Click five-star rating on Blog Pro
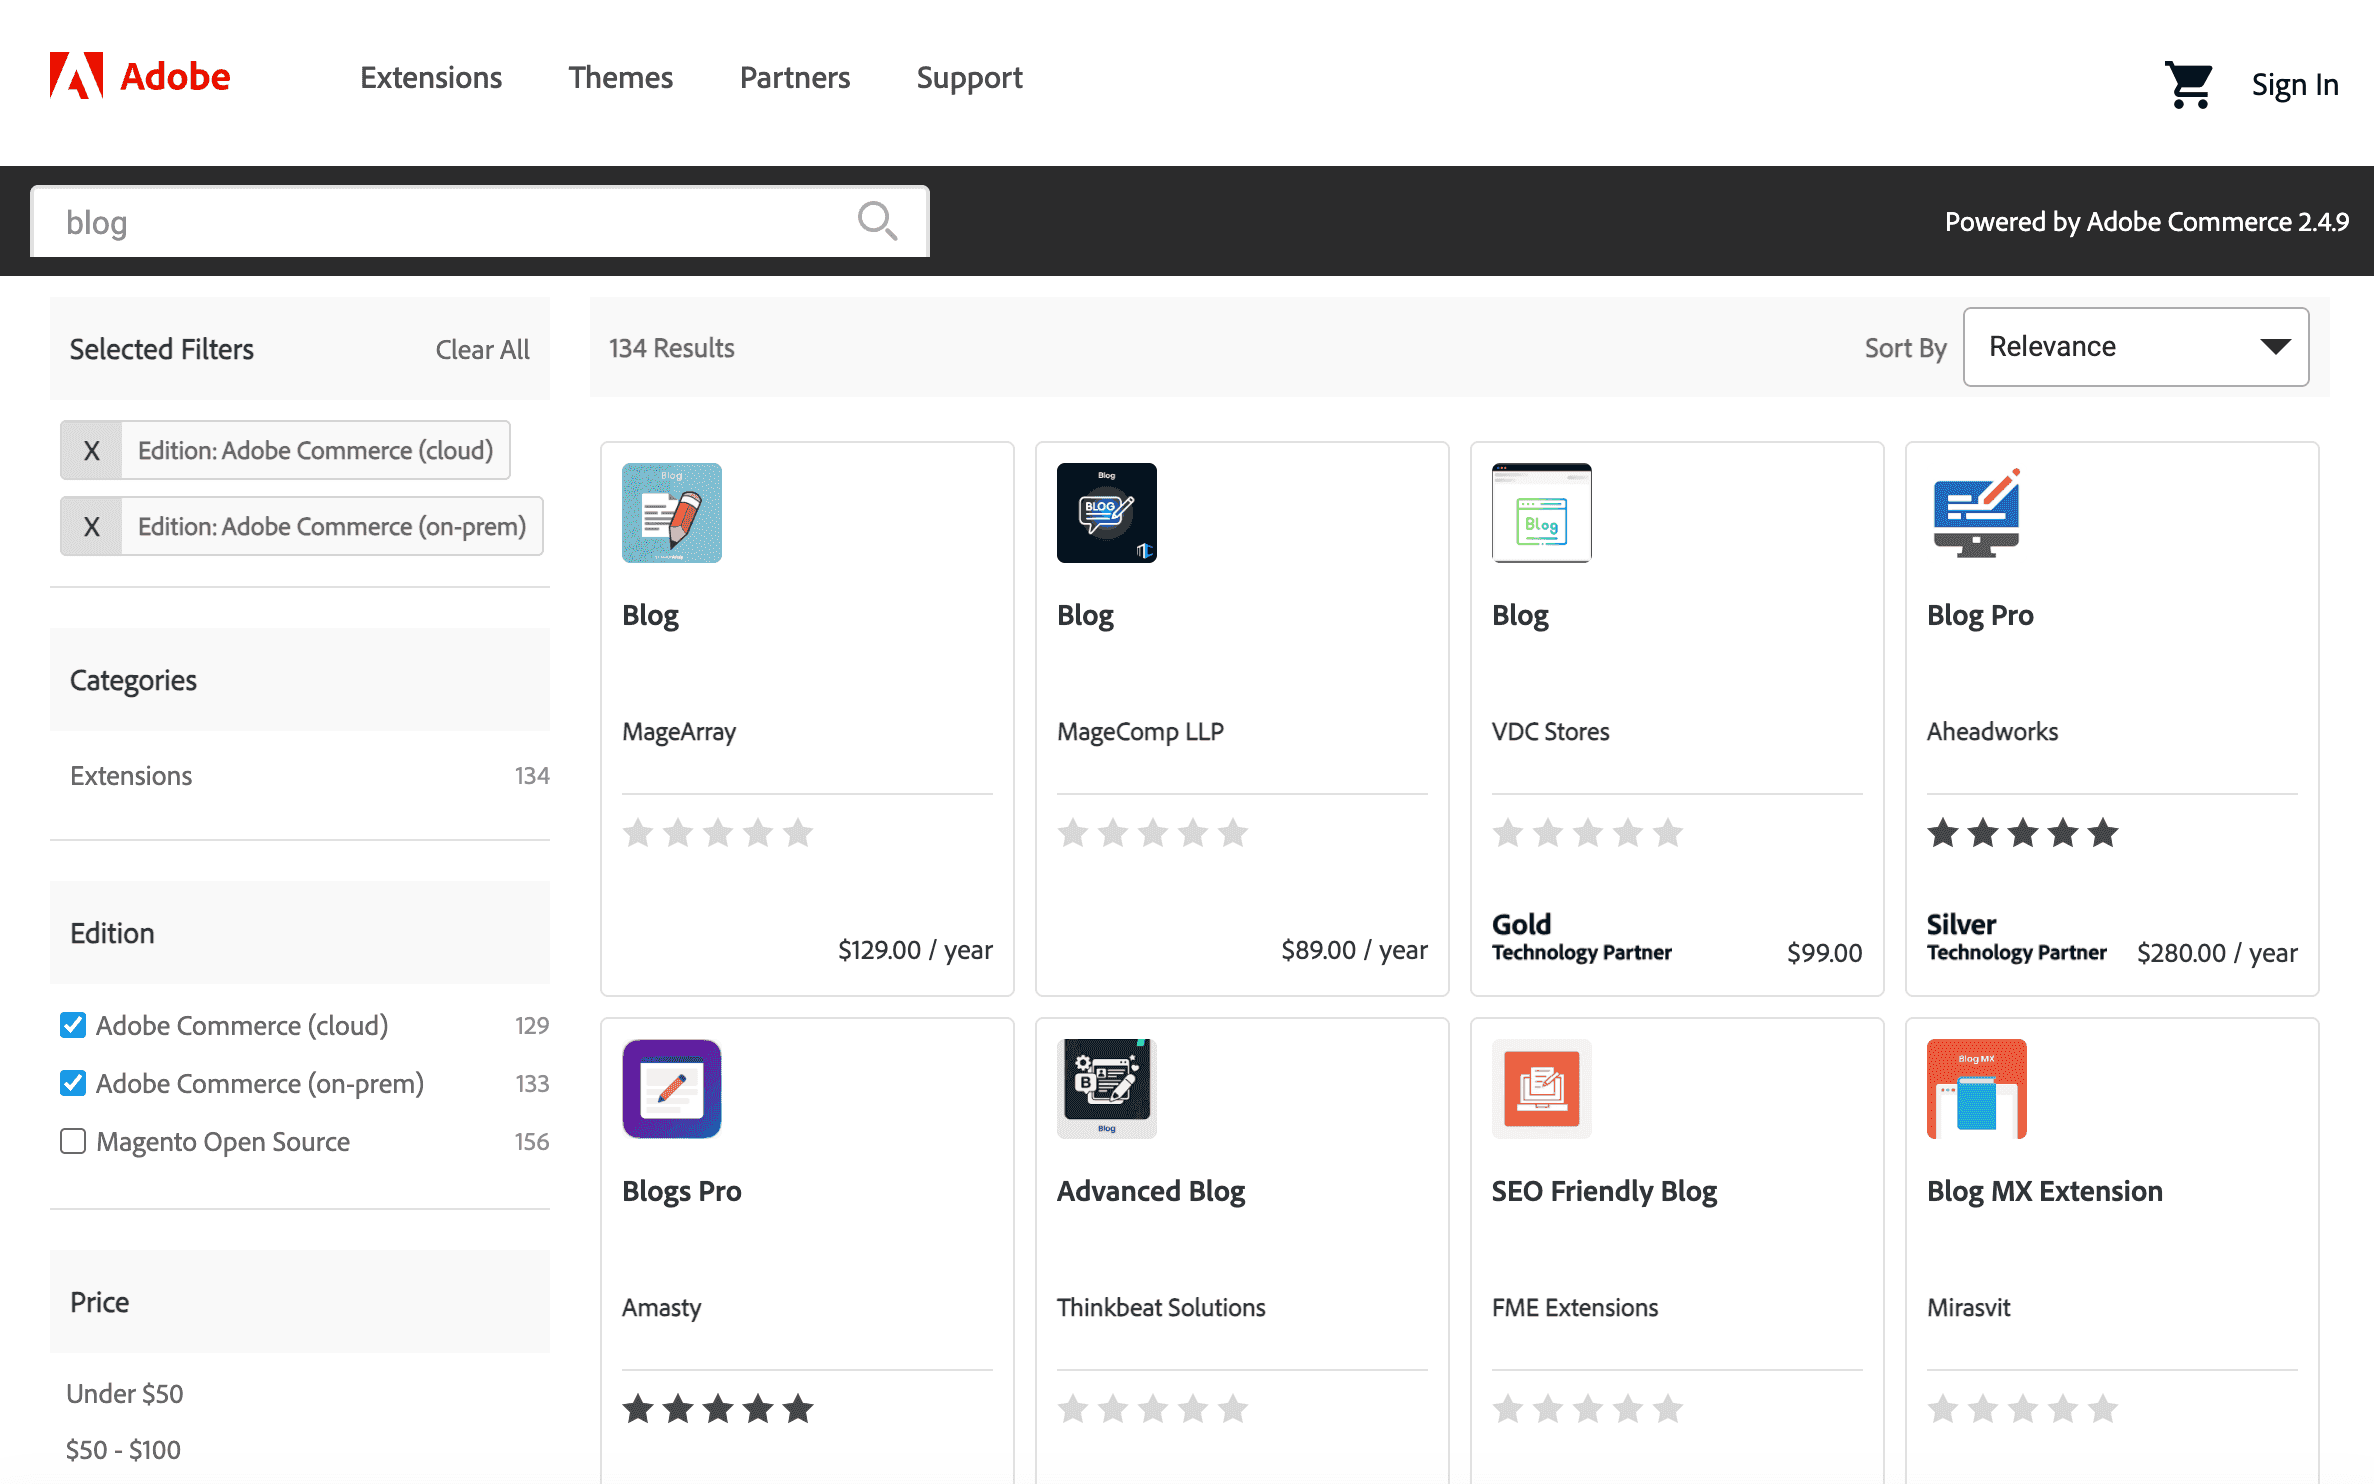Image resolution: width=2374 pixels, height=1484 pixels. click(x=2023, y=832)
